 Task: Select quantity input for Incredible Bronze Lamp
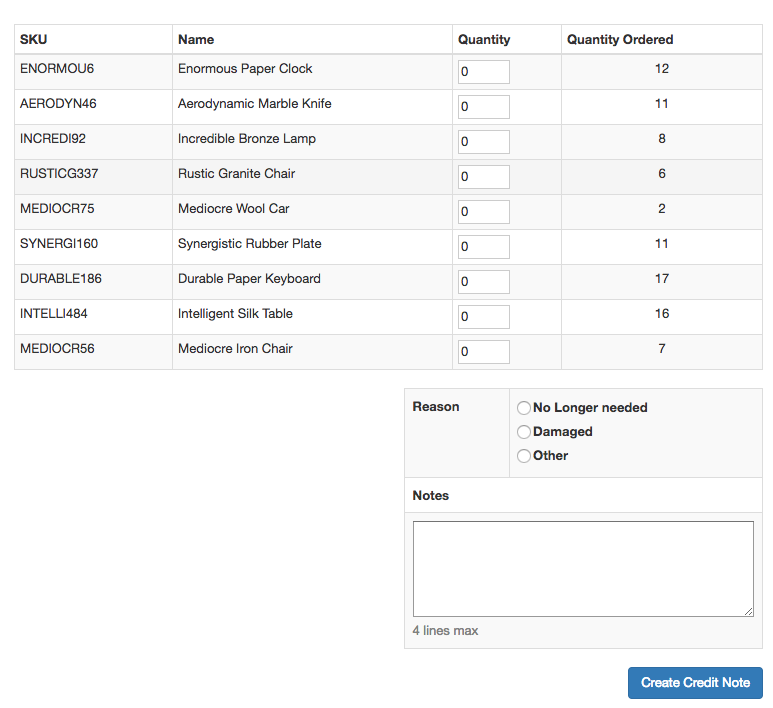(x=484, y=142)
